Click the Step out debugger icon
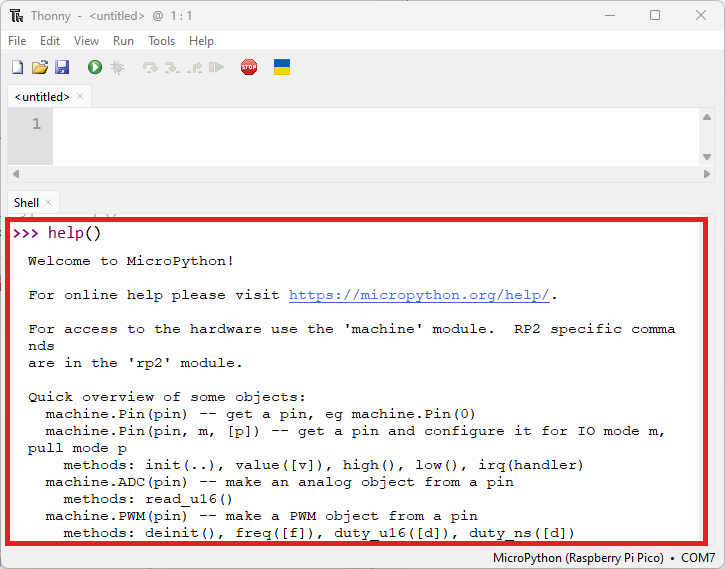The height and width of the screenshot is (569, 725). coord(195,68)
